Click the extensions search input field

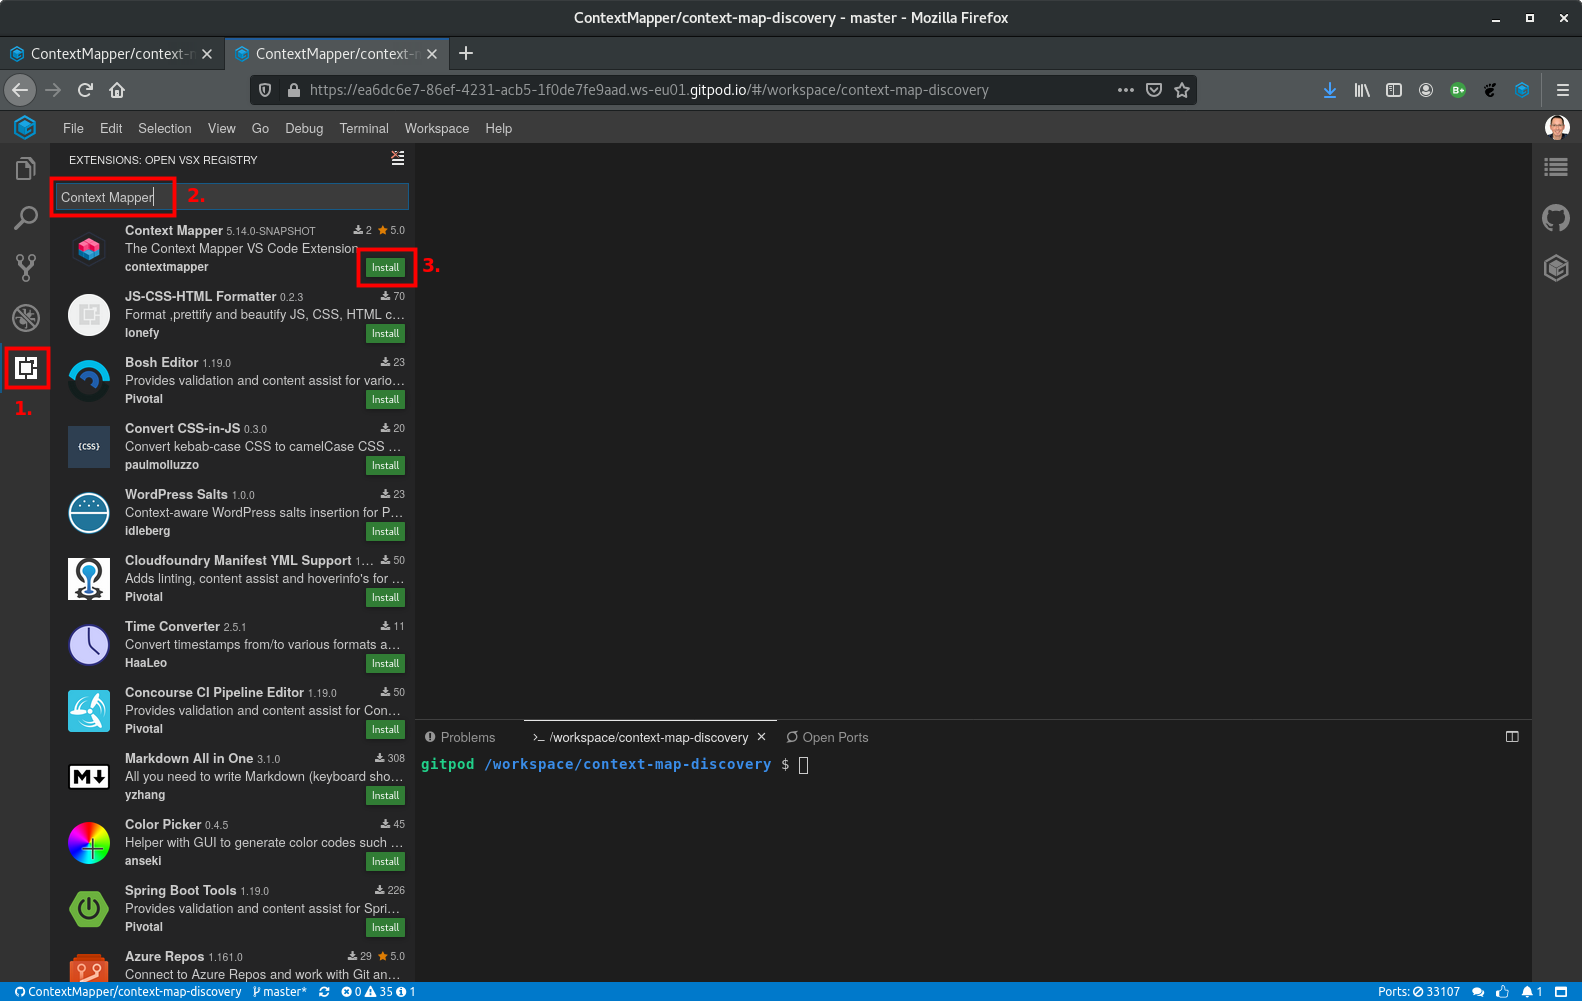tap(232, 197)
